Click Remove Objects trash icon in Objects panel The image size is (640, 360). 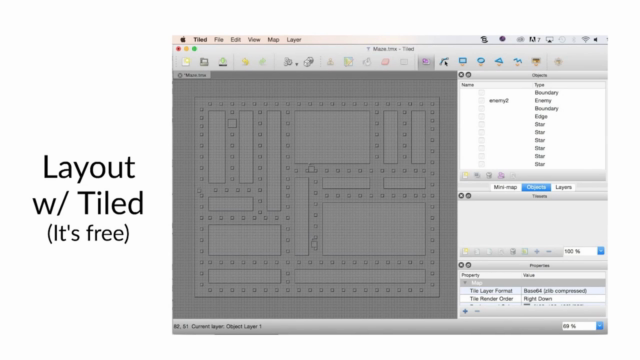pyautogui.click(x=489, y=176)
